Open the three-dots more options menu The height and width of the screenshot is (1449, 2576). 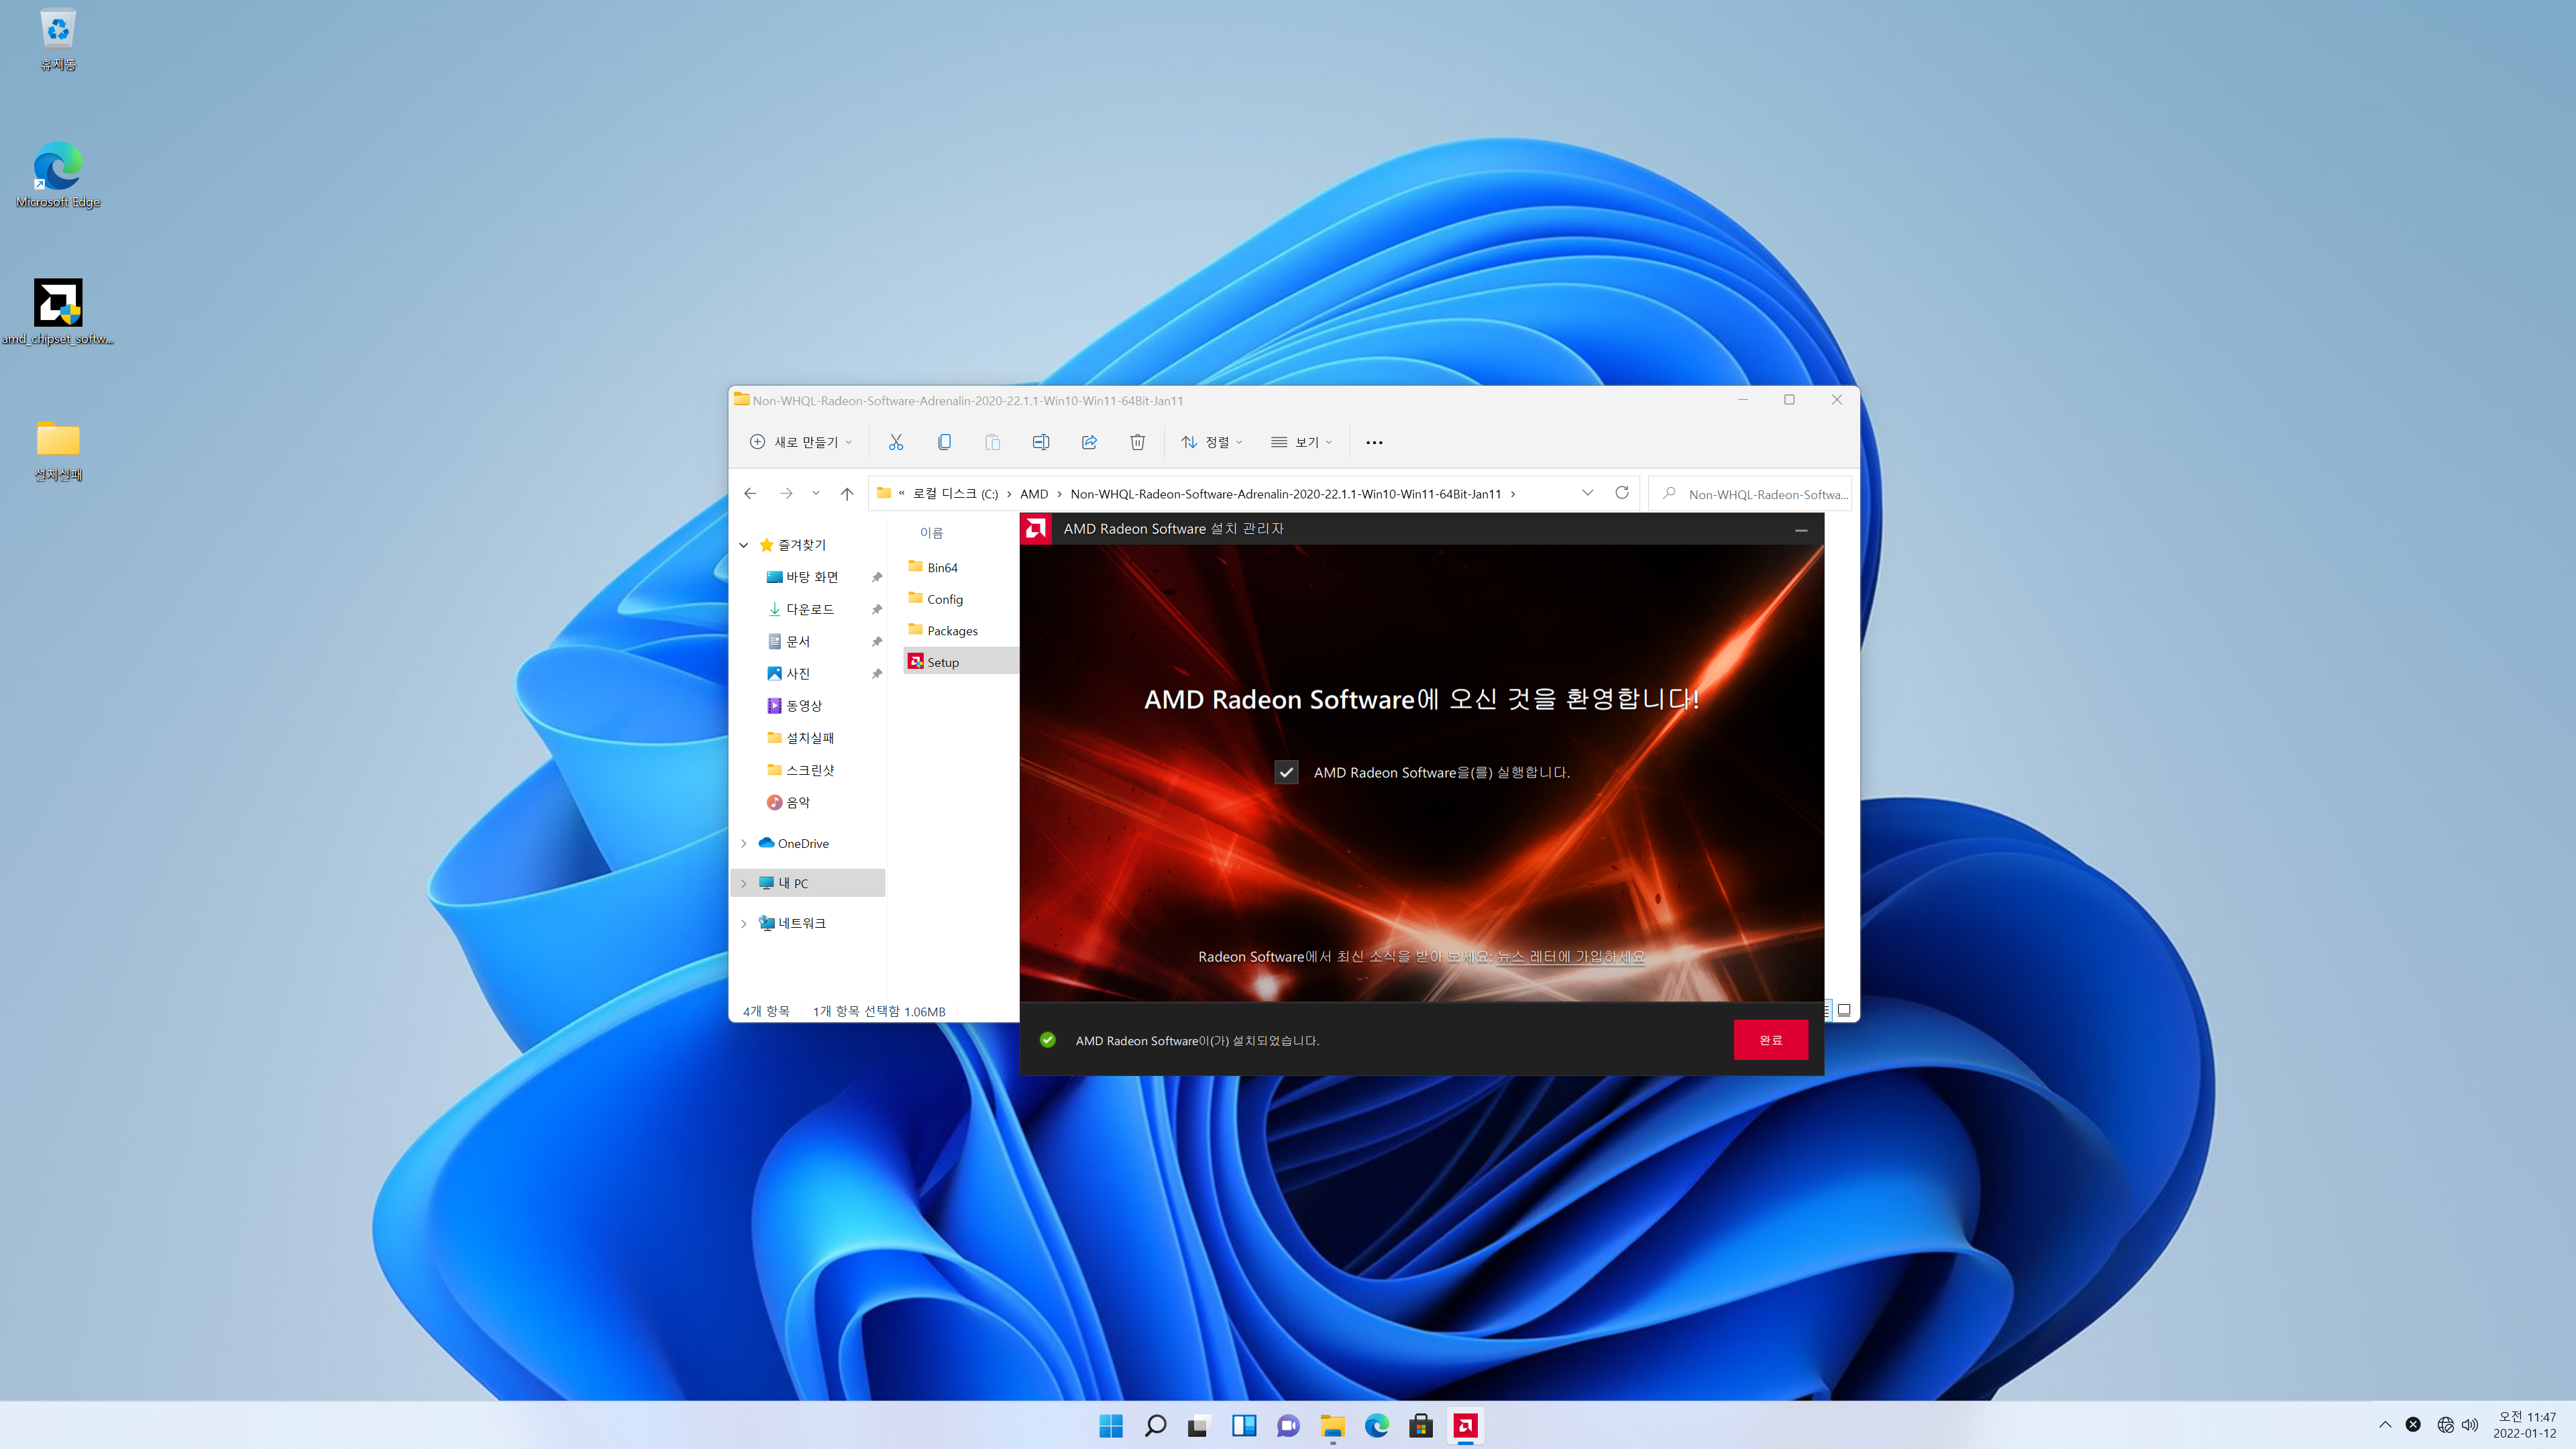1374,442
